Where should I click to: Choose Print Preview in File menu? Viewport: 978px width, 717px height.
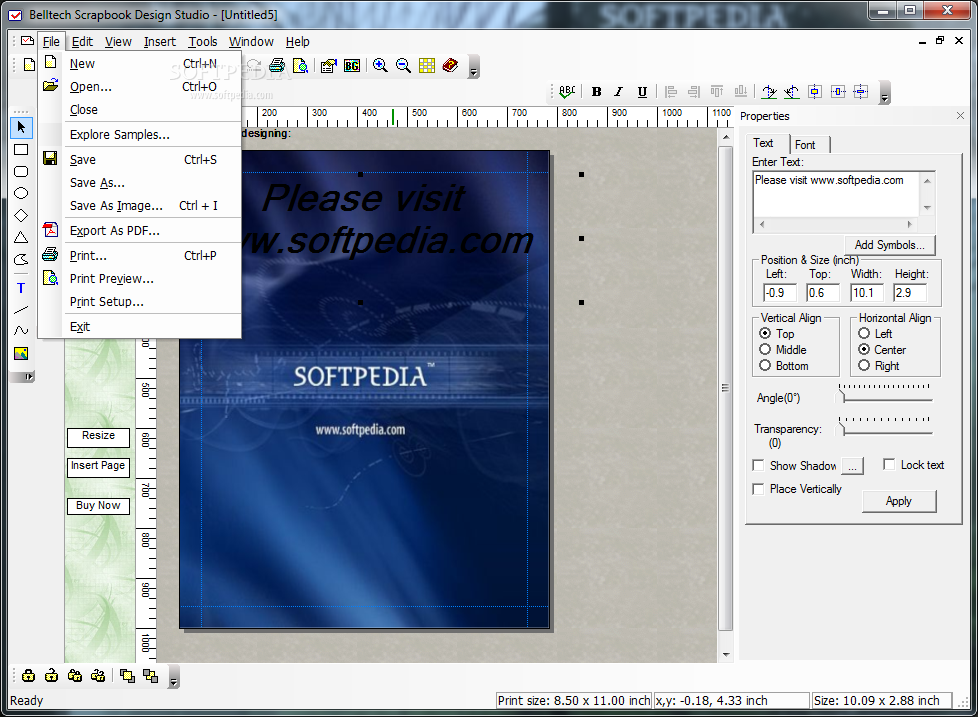click(140, 279)
